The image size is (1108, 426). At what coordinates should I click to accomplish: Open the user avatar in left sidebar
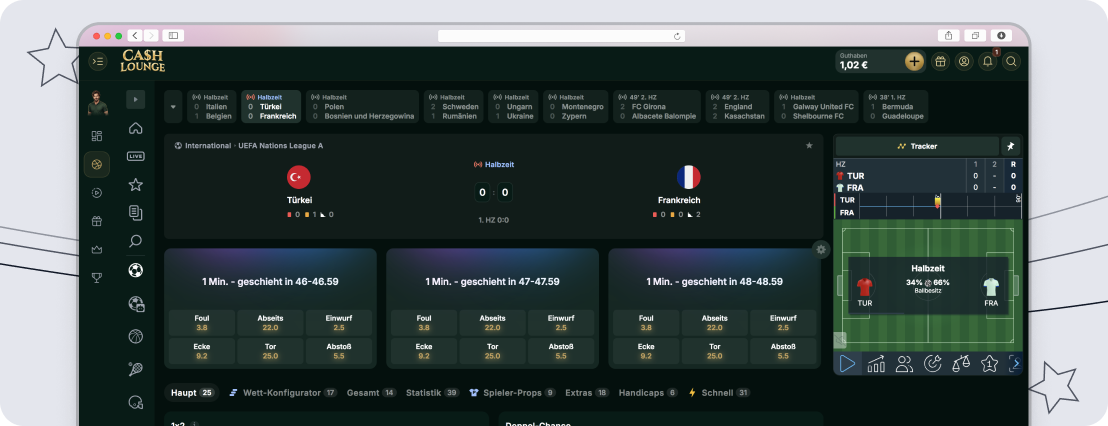point(98,104)
